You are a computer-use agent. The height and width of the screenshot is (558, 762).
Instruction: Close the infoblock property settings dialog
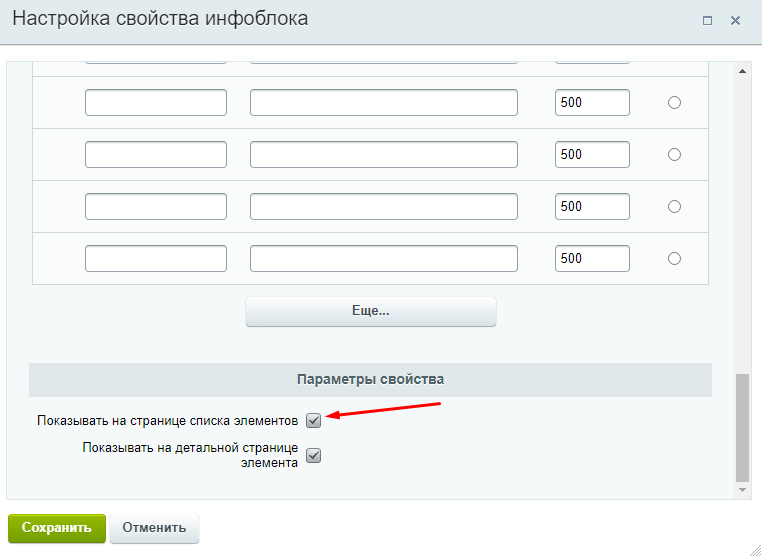point(735,21)
